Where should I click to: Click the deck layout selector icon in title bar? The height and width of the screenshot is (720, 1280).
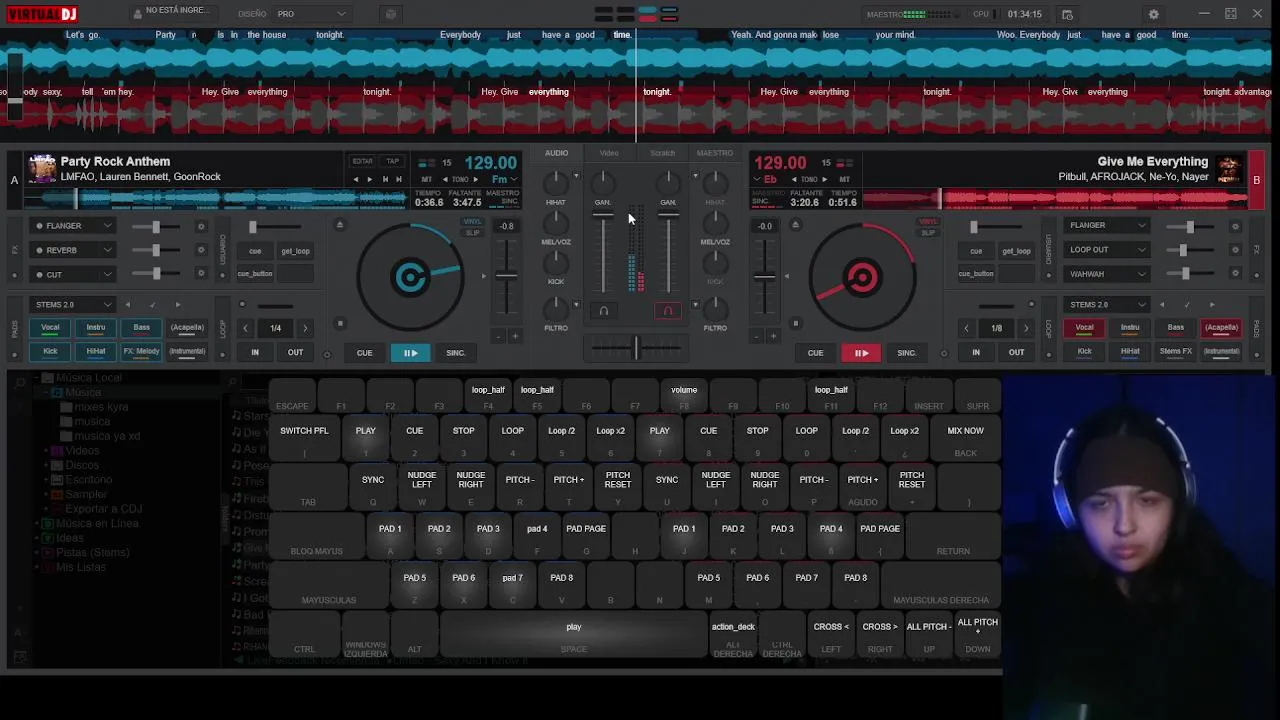point(636,14)
